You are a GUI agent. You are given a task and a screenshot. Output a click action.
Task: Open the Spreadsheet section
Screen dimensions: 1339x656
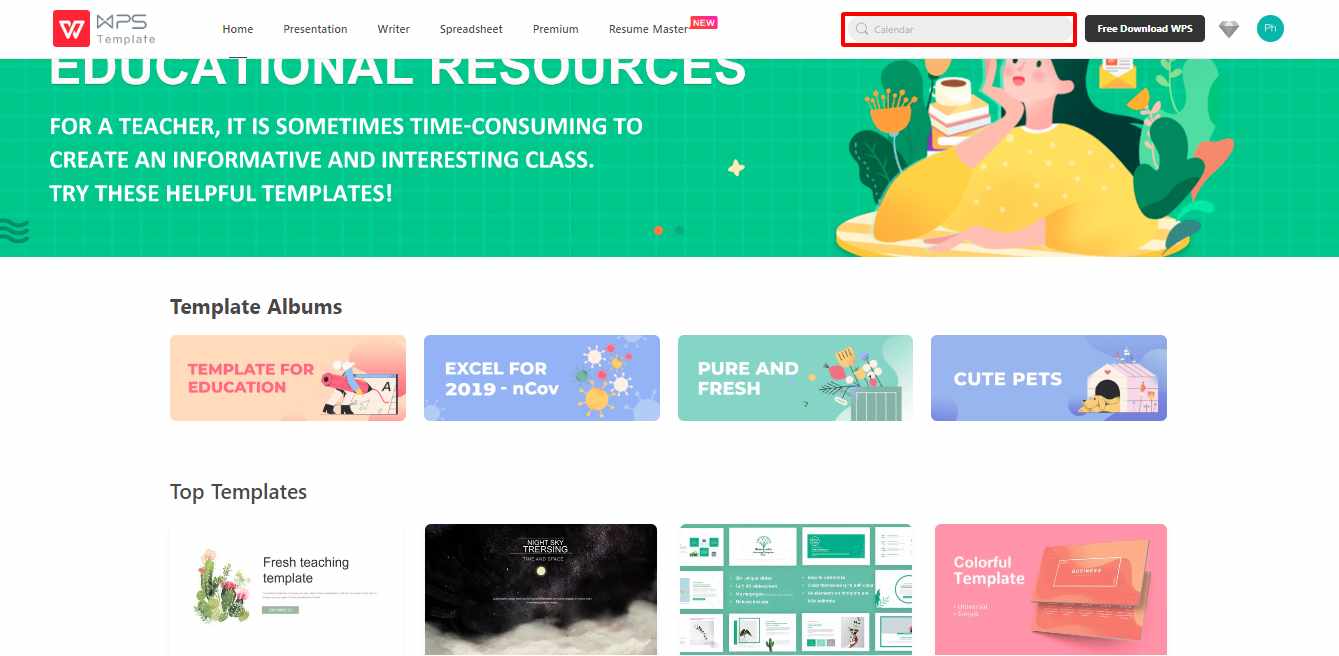click(471, 29)
